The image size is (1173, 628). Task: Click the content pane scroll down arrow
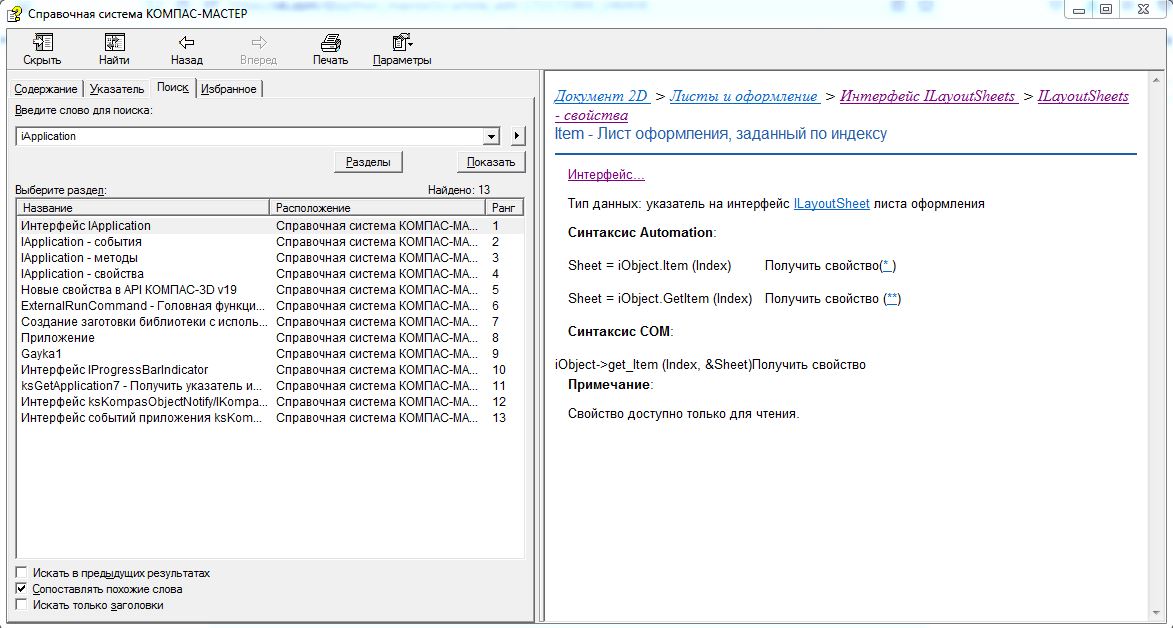tap(1156, 612)
